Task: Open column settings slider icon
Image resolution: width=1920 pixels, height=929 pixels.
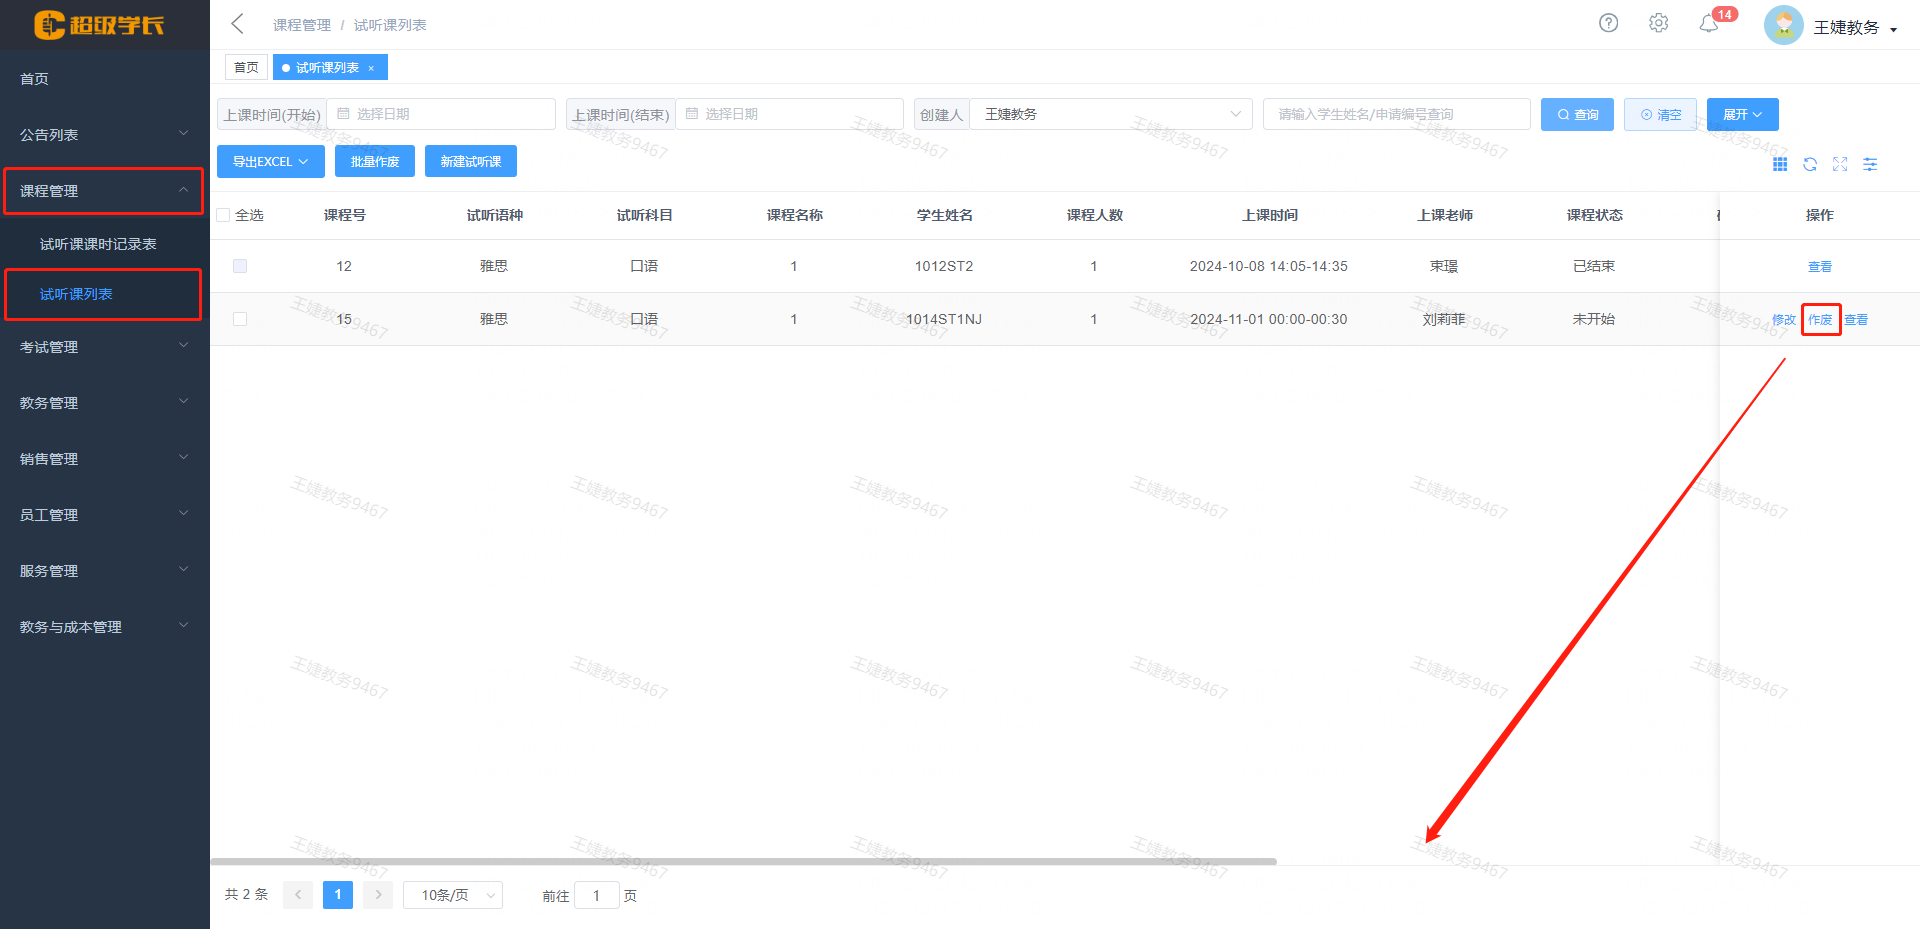Action: (x=1870, y=164)
